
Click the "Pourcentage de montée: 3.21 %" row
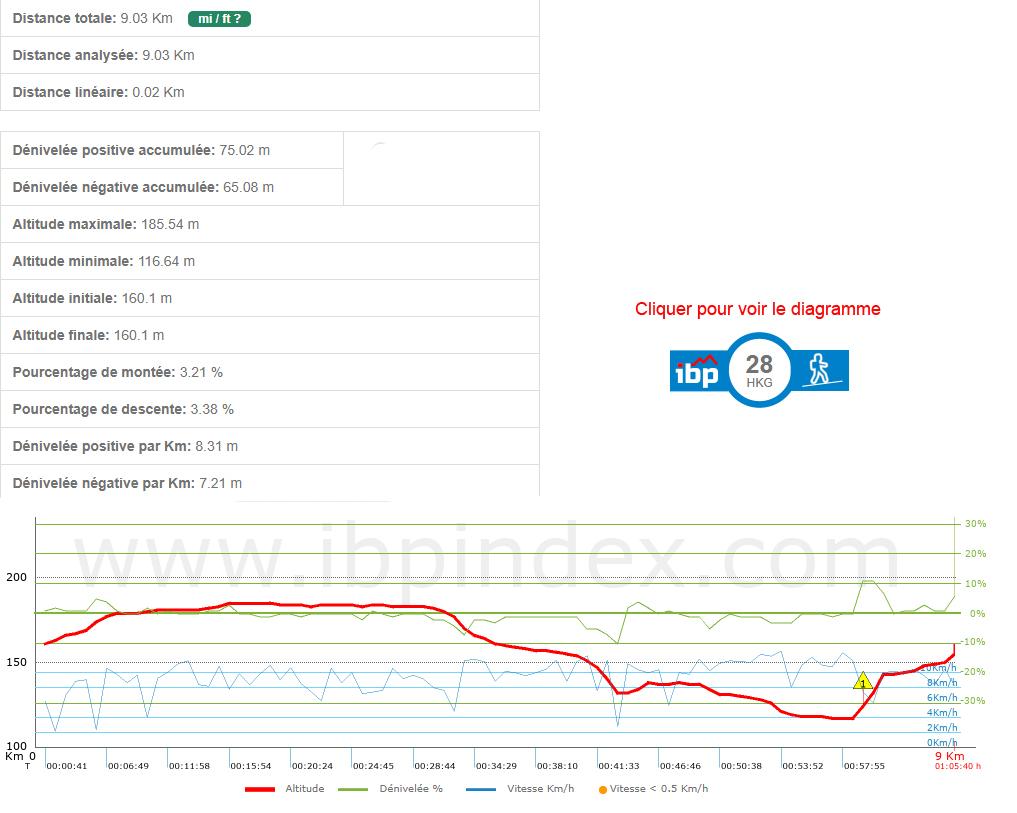pyautogui.click(x=270, y=372)
